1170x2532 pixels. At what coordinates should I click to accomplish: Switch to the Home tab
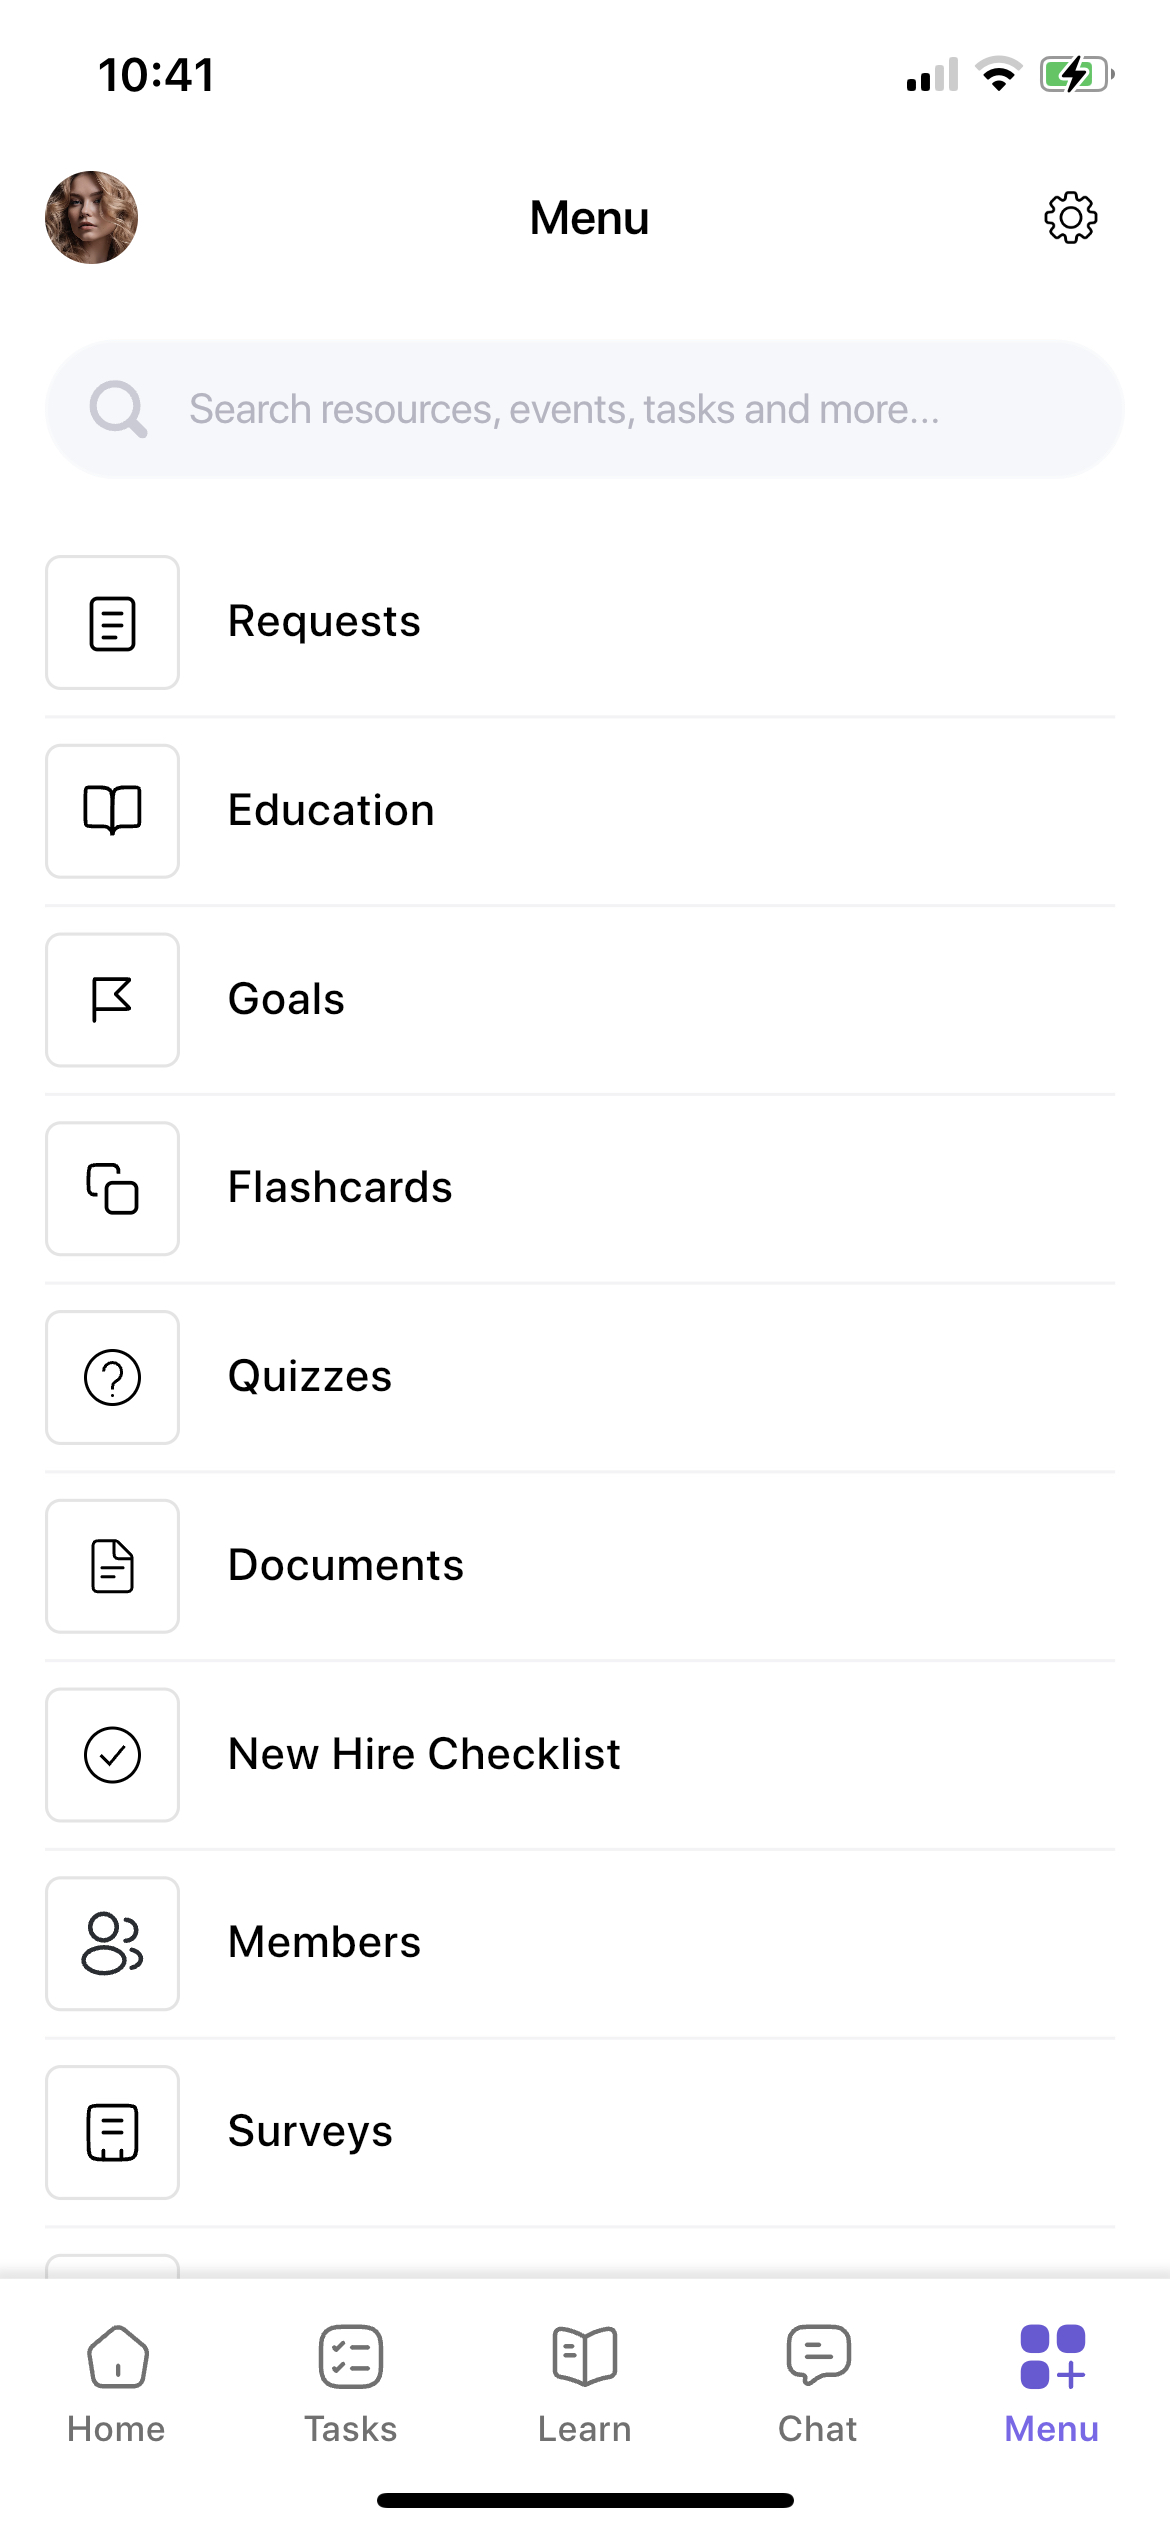coord(117,2386)
